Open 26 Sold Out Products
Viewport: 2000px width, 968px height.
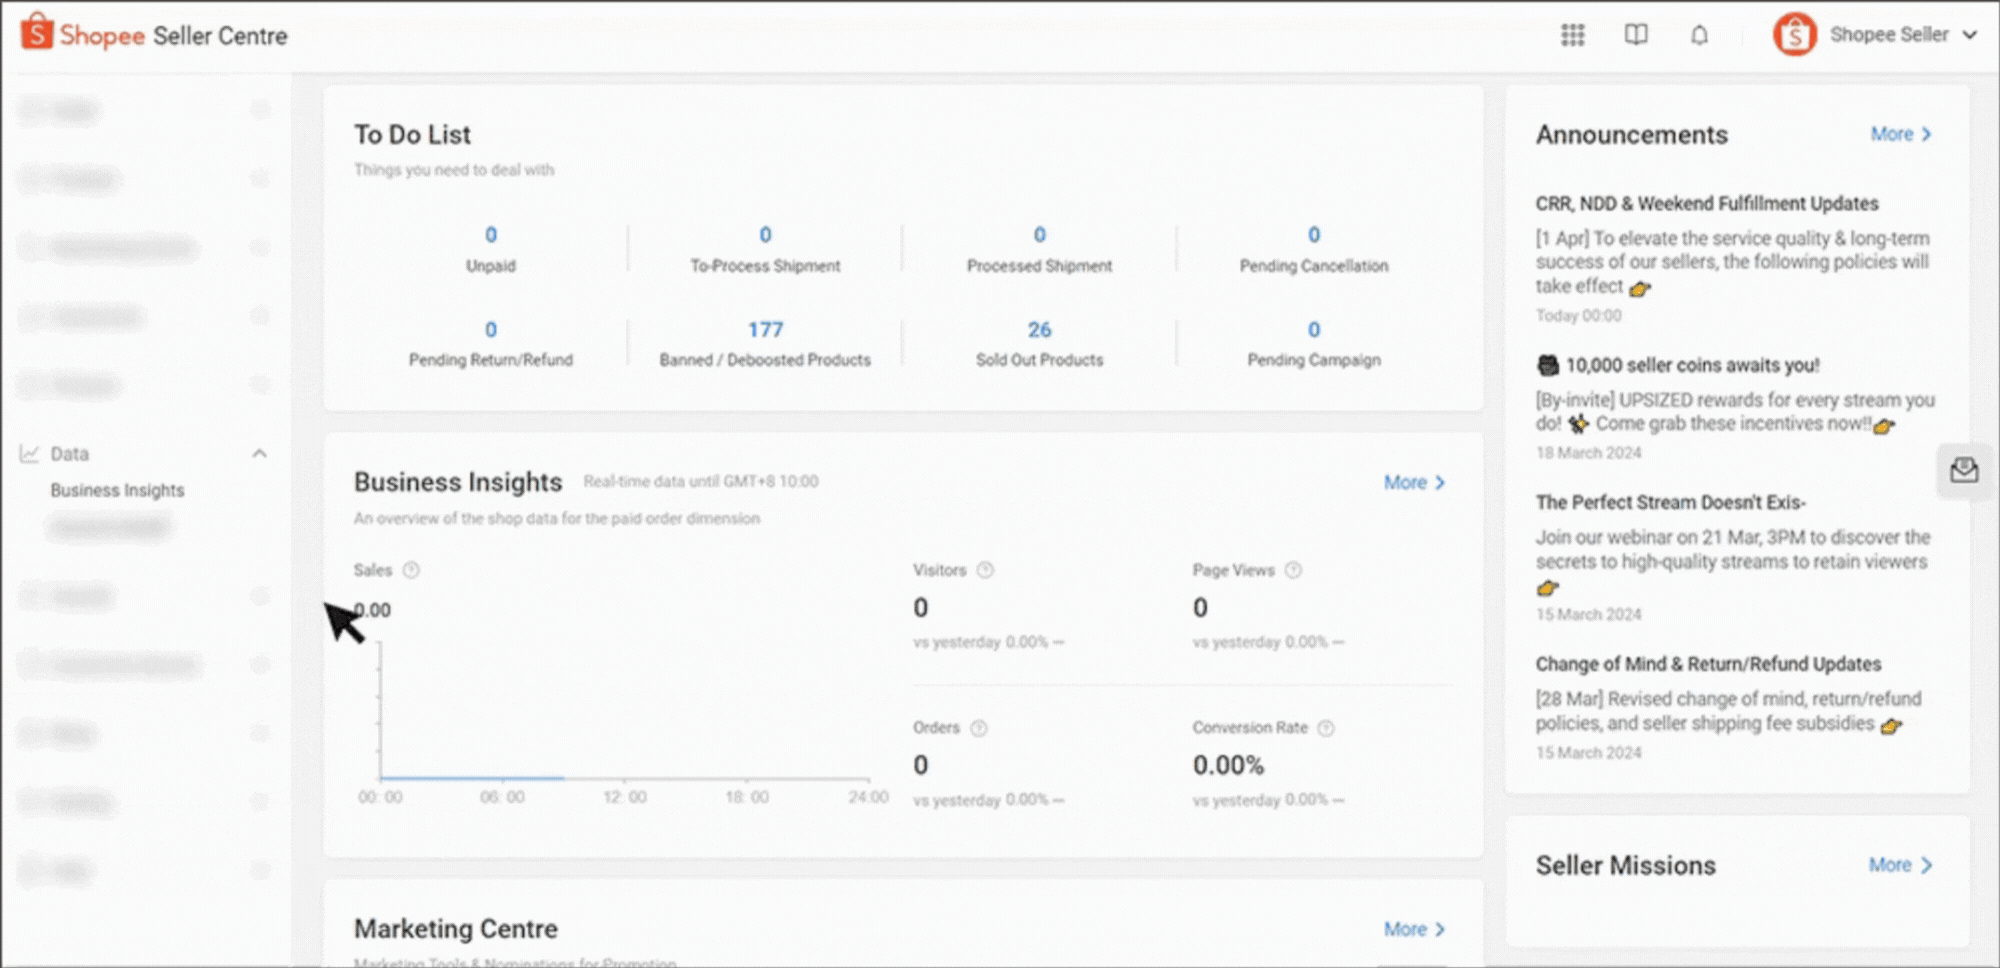pyautogui.click(x=1039, y=344)
